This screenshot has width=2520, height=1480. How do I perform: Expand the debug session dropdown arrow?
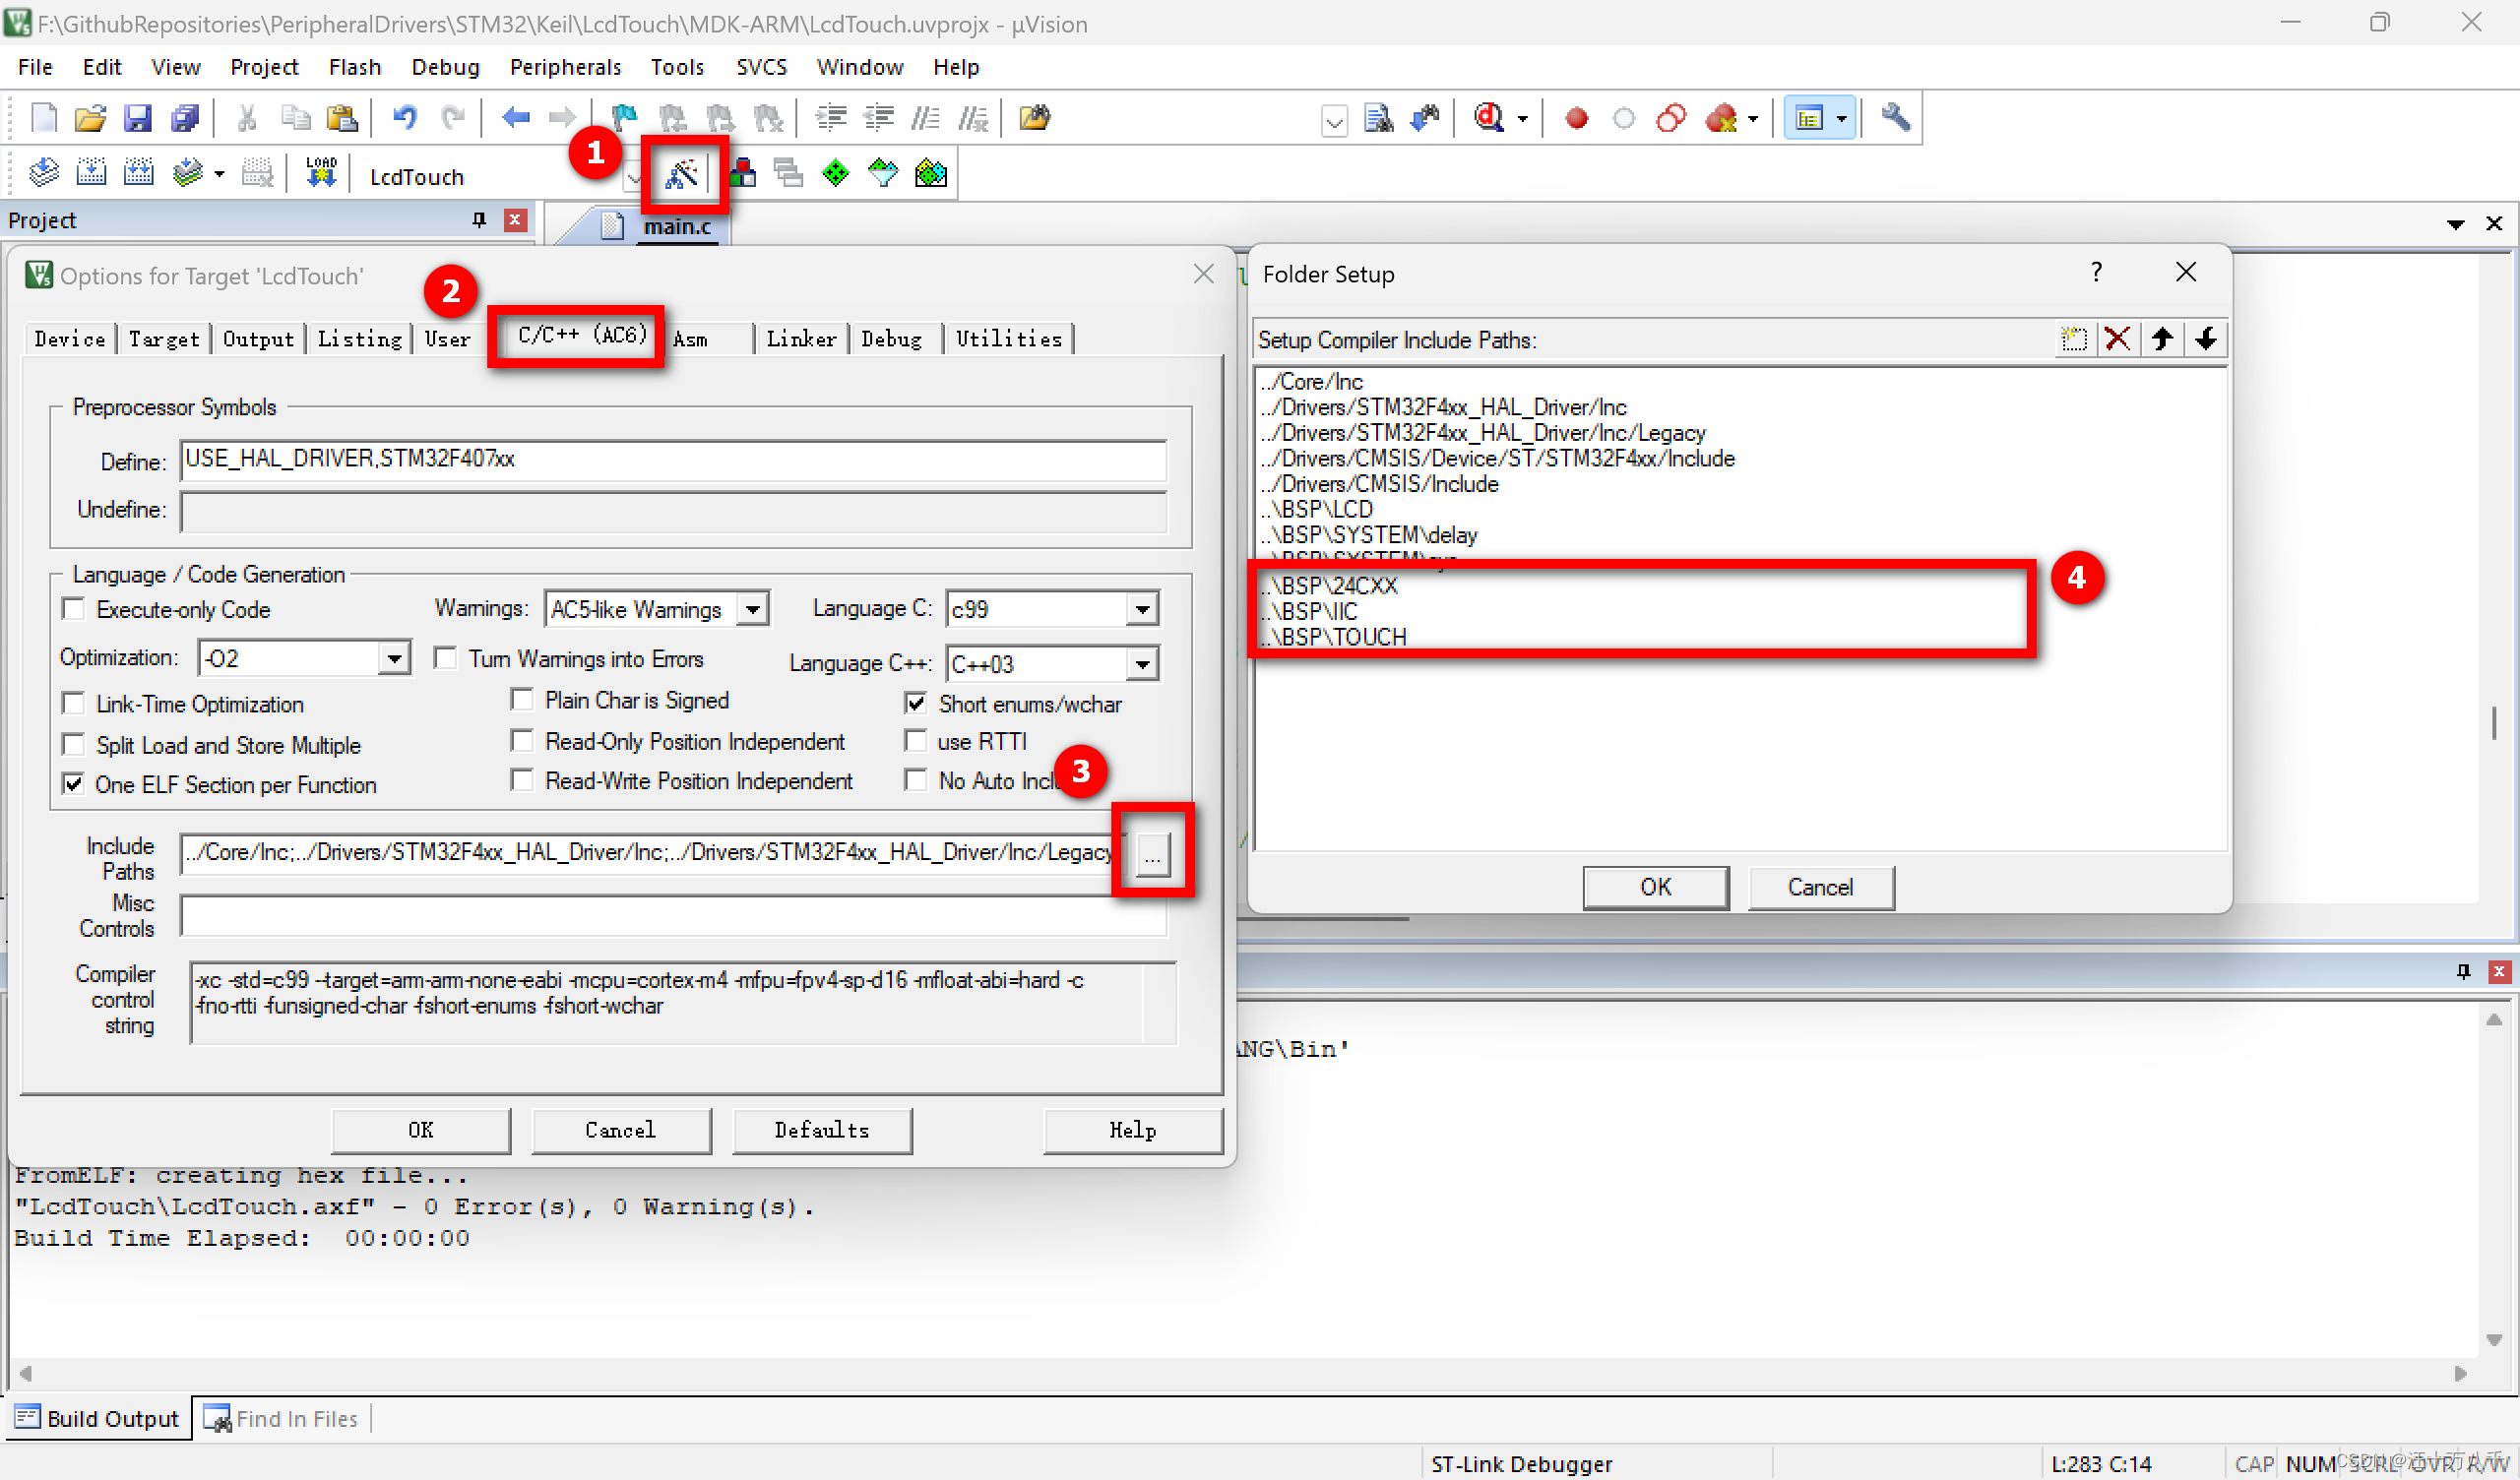click(1523, 118)
